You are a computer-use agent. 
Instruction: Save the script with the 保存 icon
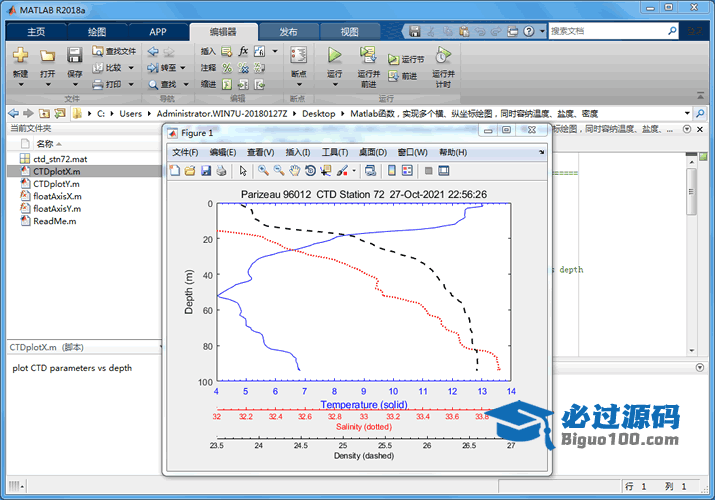pos(74,55)
